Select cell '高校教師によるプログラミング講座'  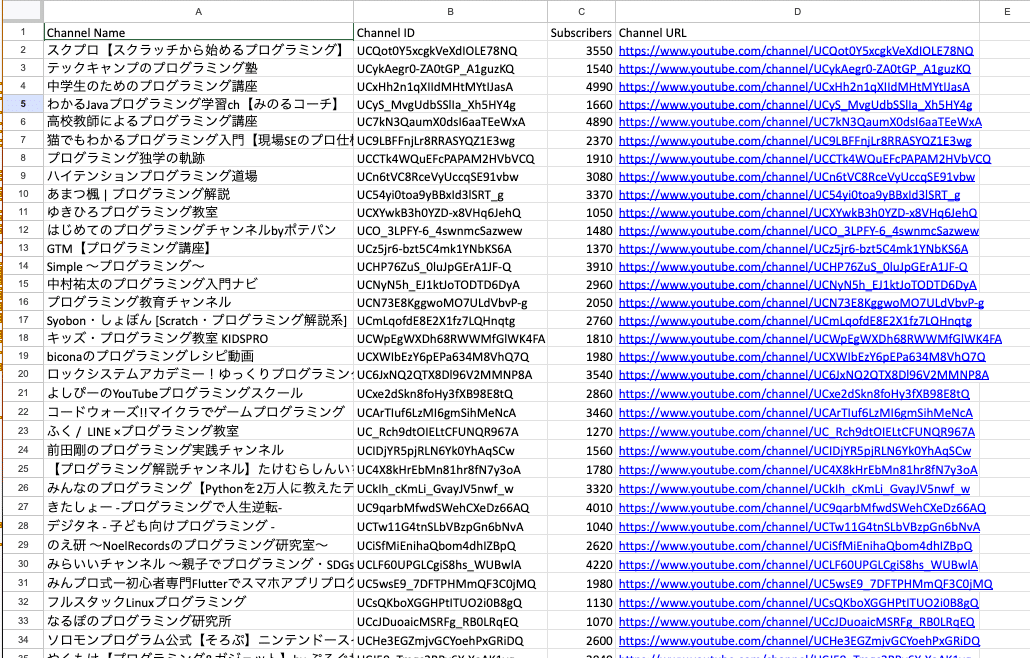coord(198,121)
